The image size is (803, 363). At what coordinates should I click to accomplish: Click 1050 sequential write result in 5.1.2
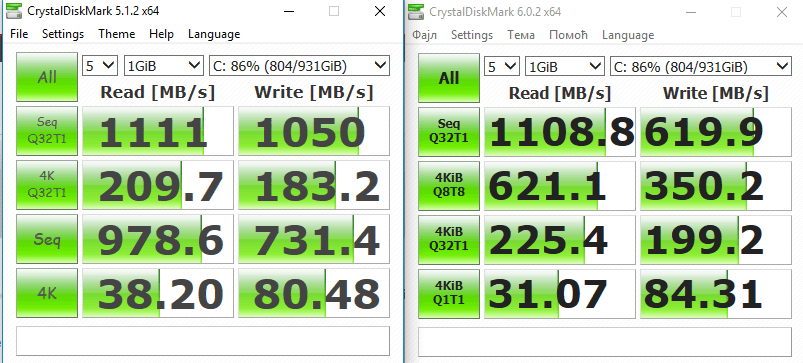[x=314, y=131]
